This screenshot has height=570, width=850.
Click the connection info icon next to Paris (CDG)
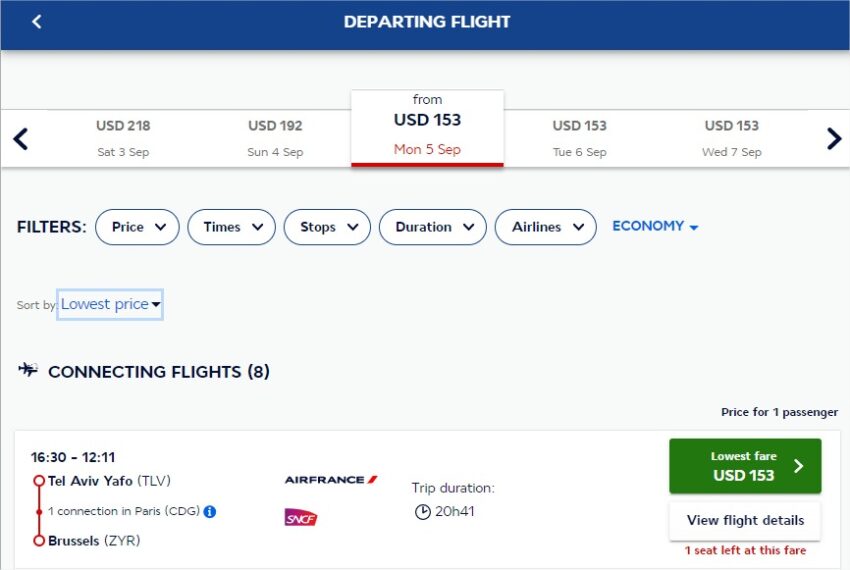click(210, 511)
